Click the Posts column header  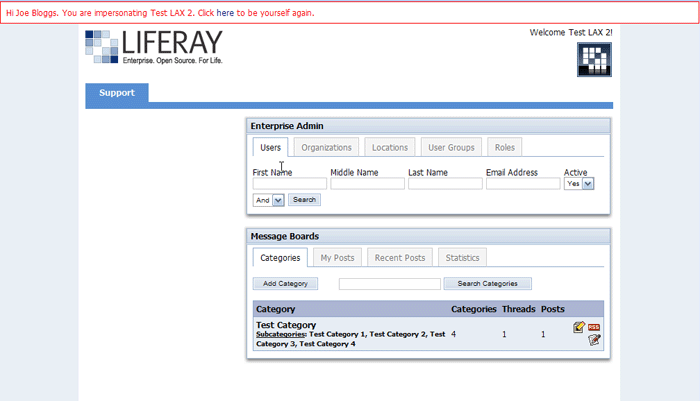pos(553,309)
